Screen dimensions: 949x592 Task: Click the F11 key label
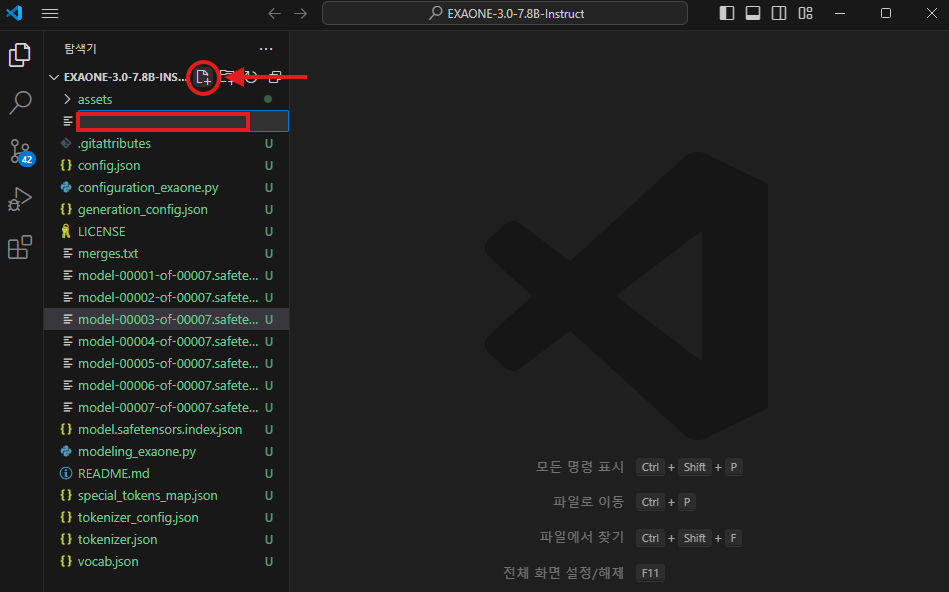(x=650, y=573)
